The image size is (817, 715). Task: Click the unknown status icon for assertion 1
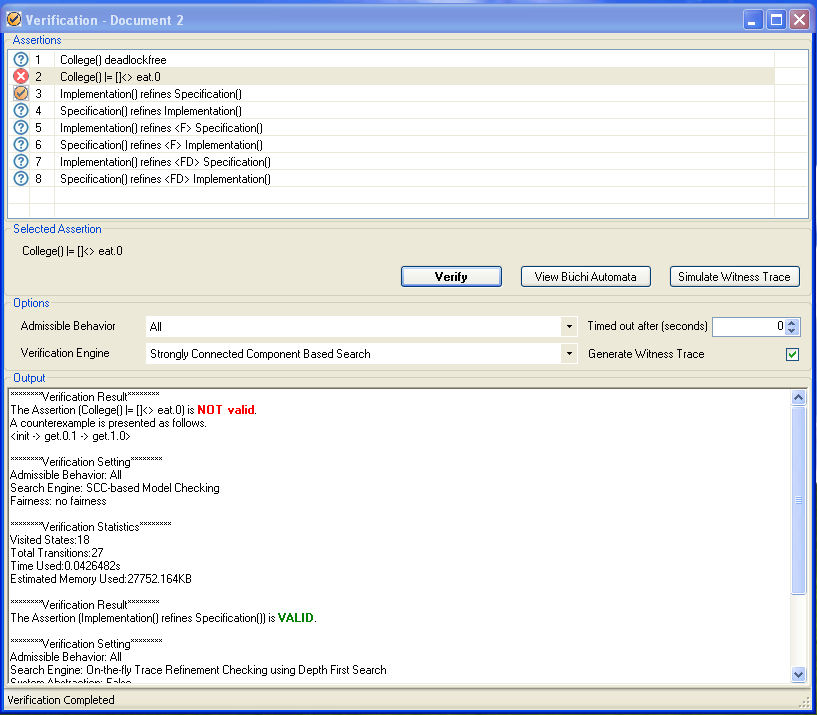pos(21,60)
